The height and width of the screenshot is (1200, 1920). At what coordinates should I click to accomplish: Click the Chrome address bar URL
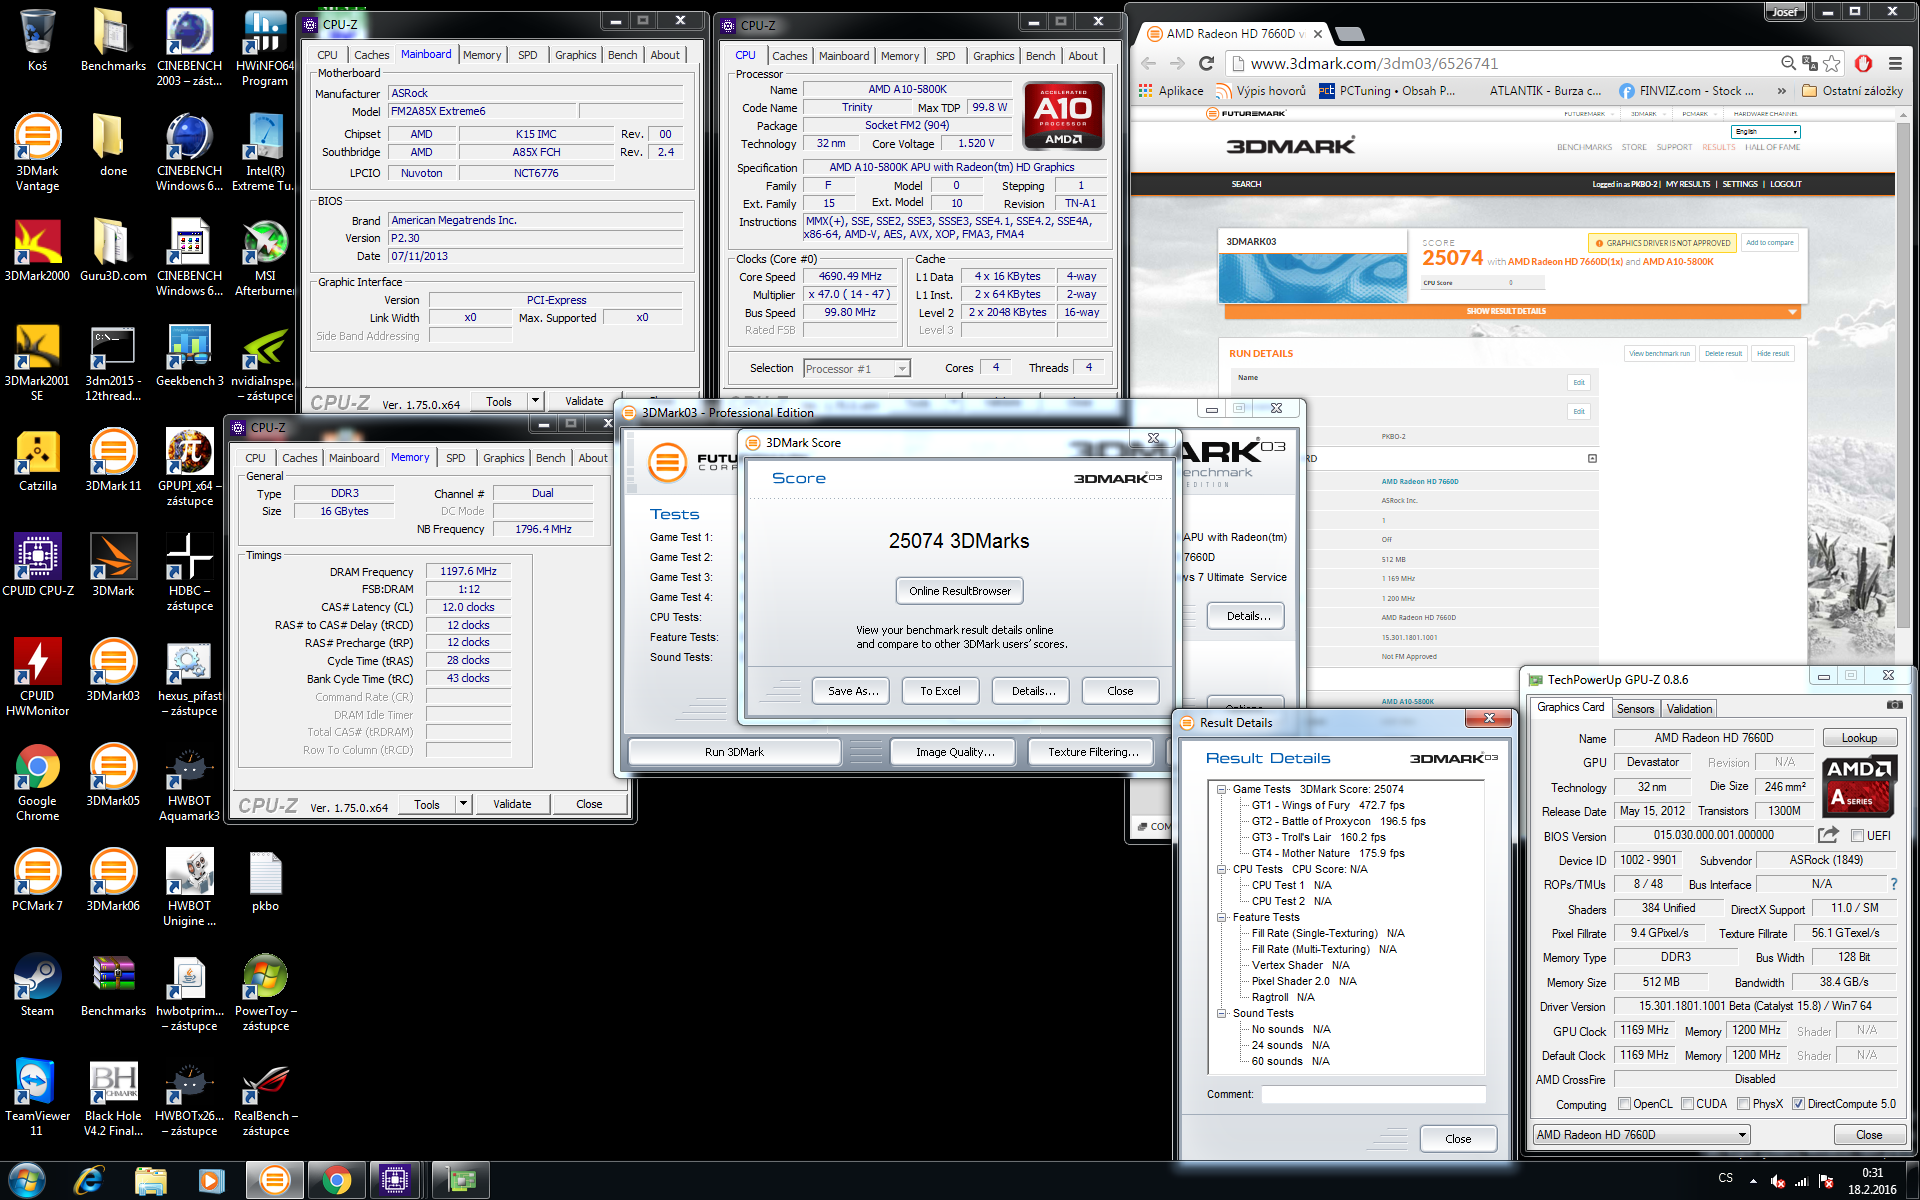pos(1374,63)
